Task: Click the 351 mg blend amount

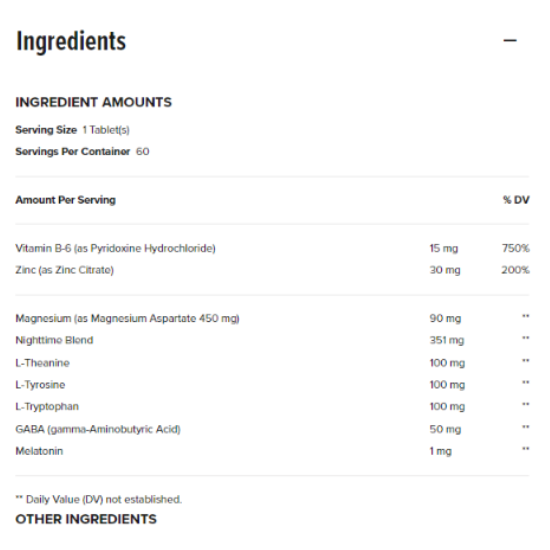Action: coord(447,340)
